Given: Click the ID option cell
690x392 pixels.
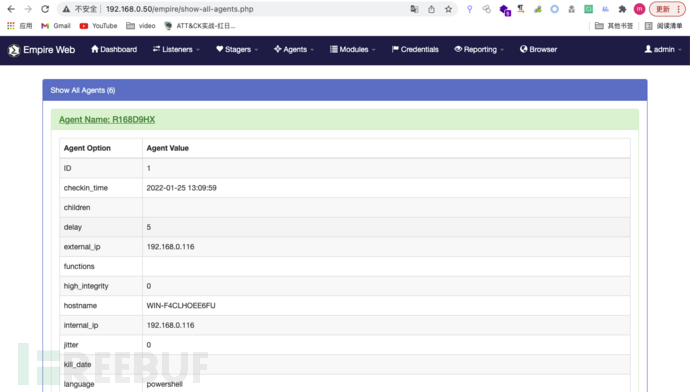Looking at the screenshot, I should click(x=101, y=168).
